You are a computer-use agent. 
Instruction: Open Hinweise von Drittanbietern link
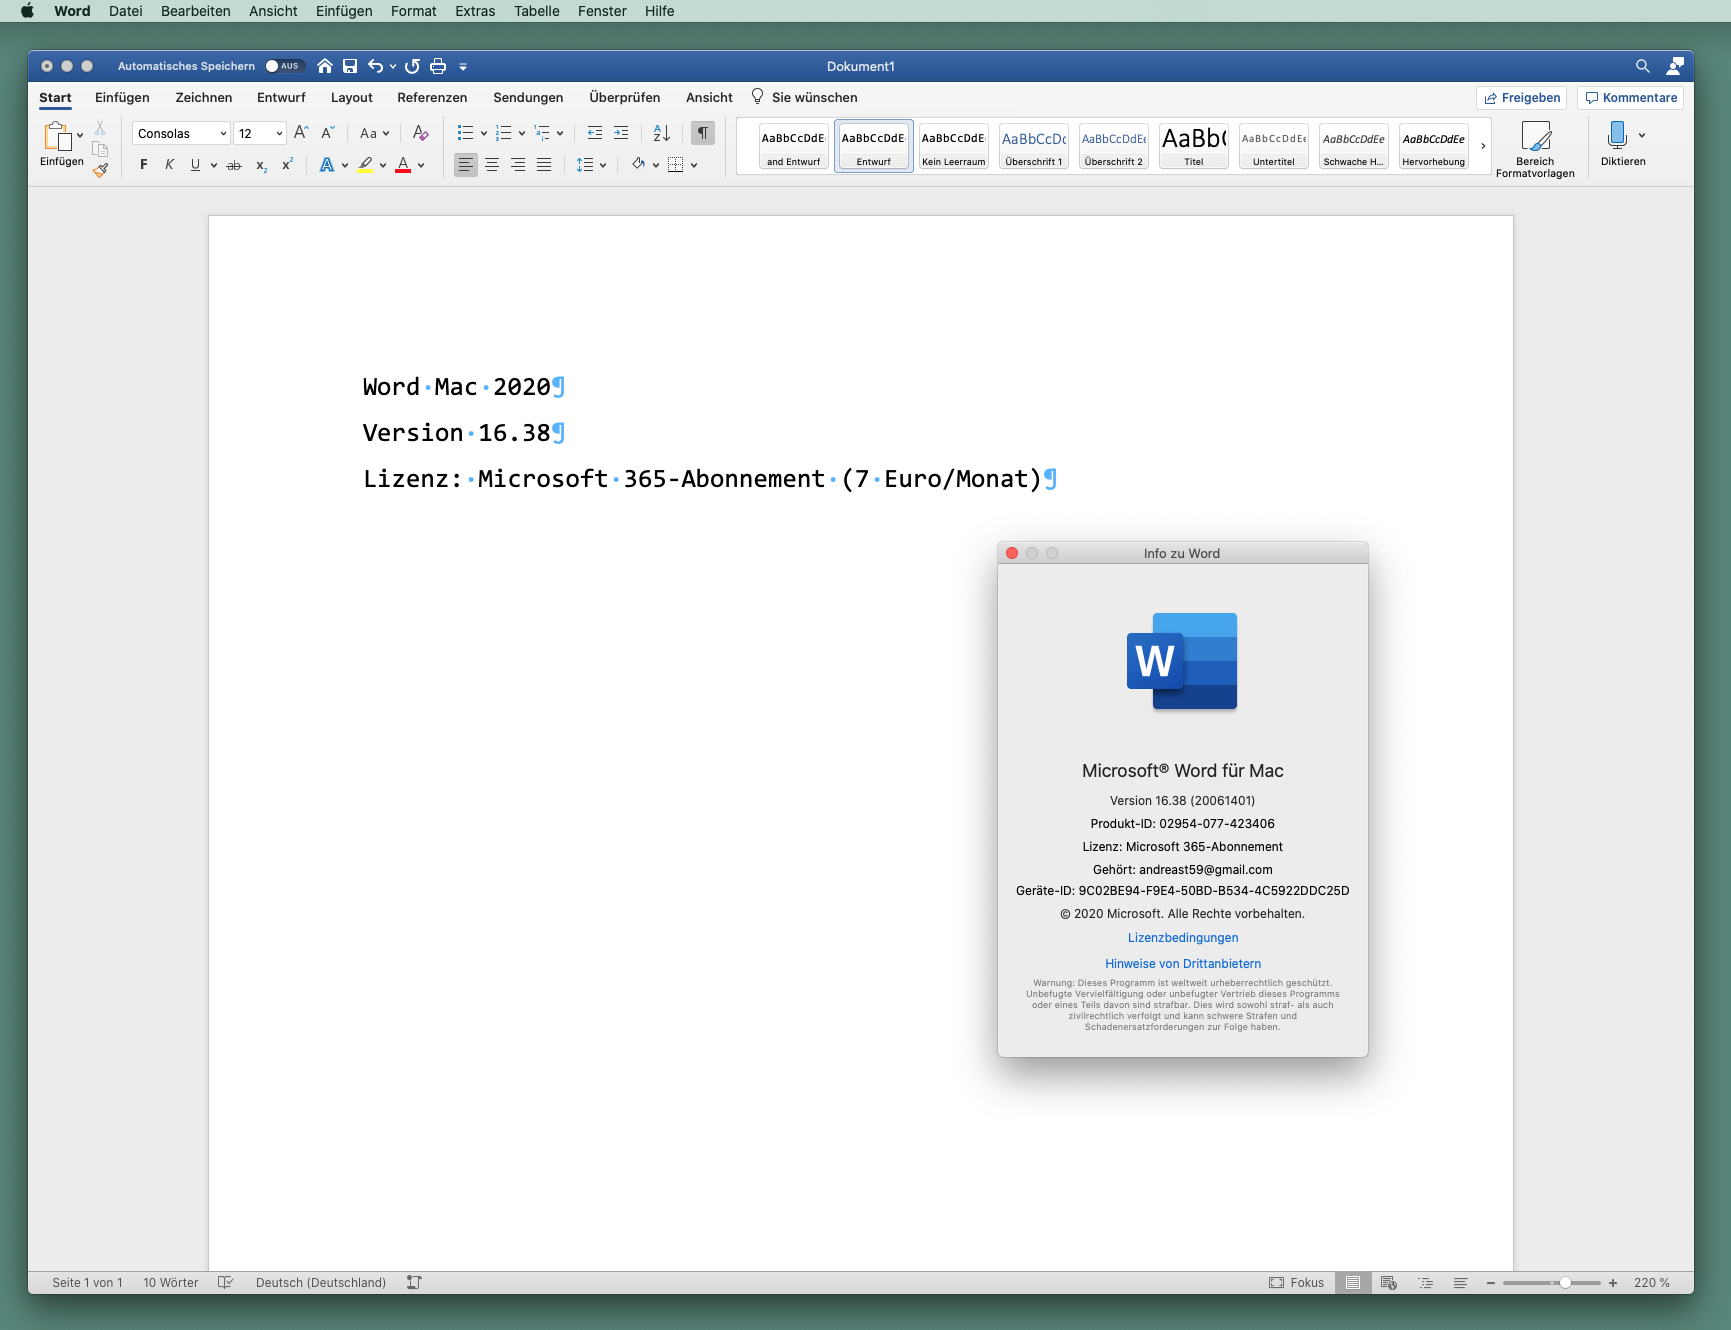1183,963
